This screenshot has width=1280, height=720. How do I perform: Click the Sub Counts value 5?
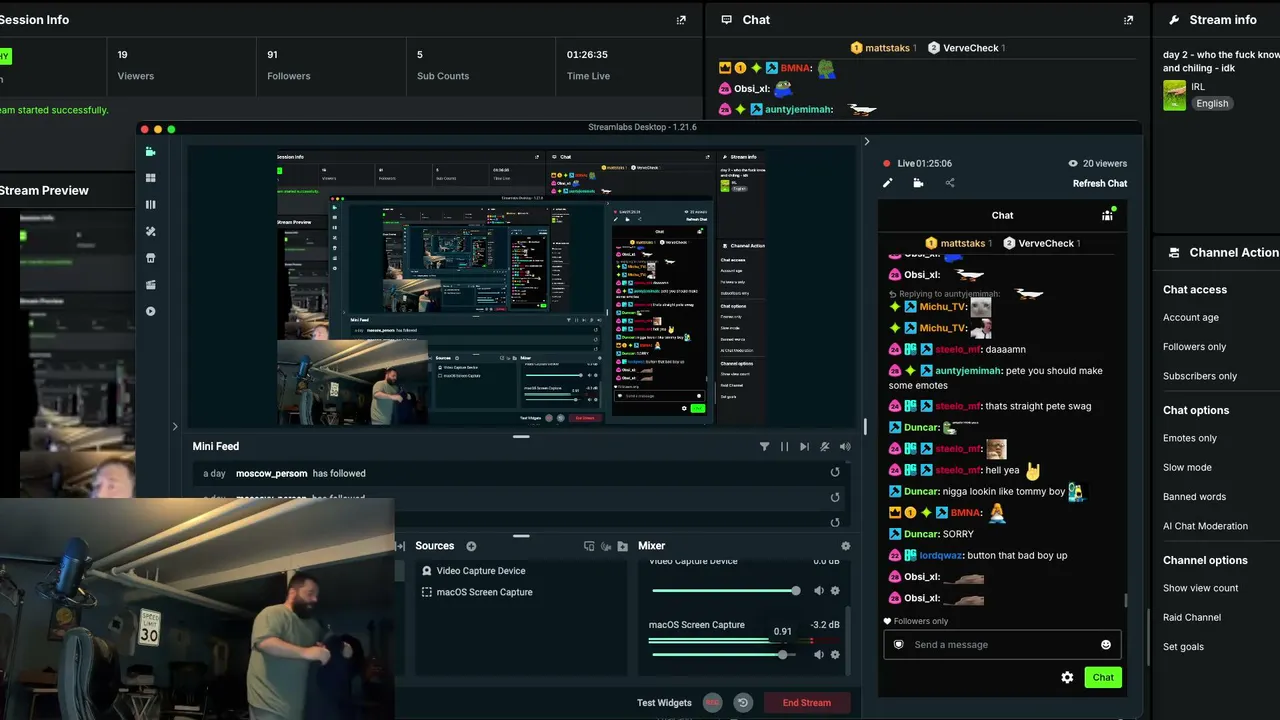[420, 55]
